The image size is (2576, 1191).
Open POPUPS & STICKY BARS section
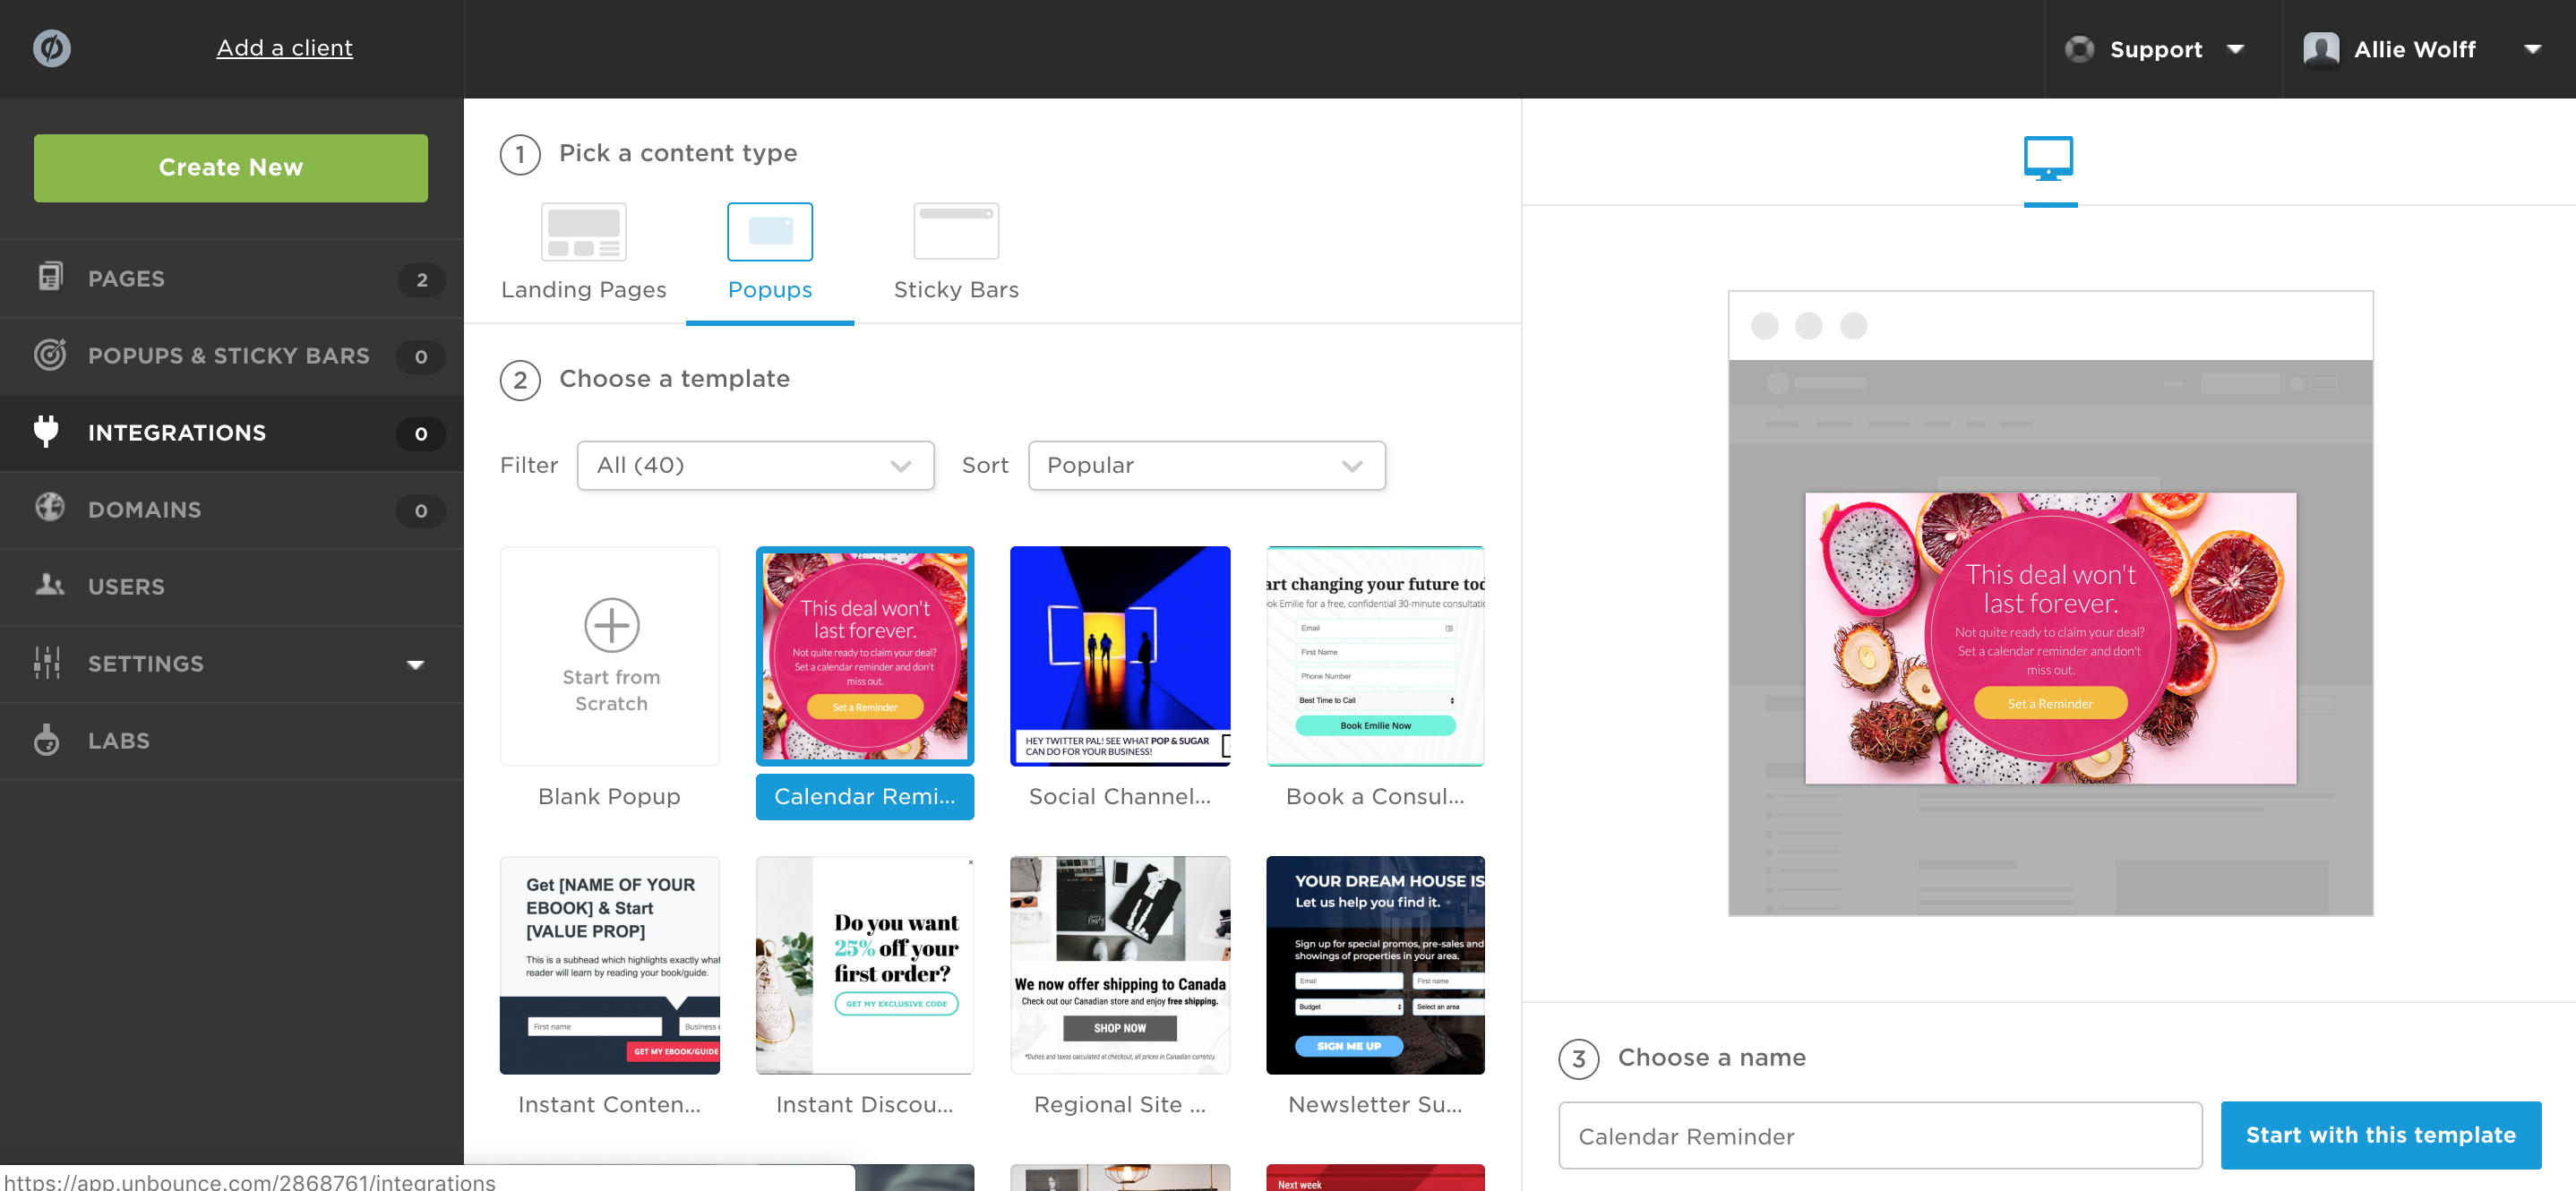229,356
